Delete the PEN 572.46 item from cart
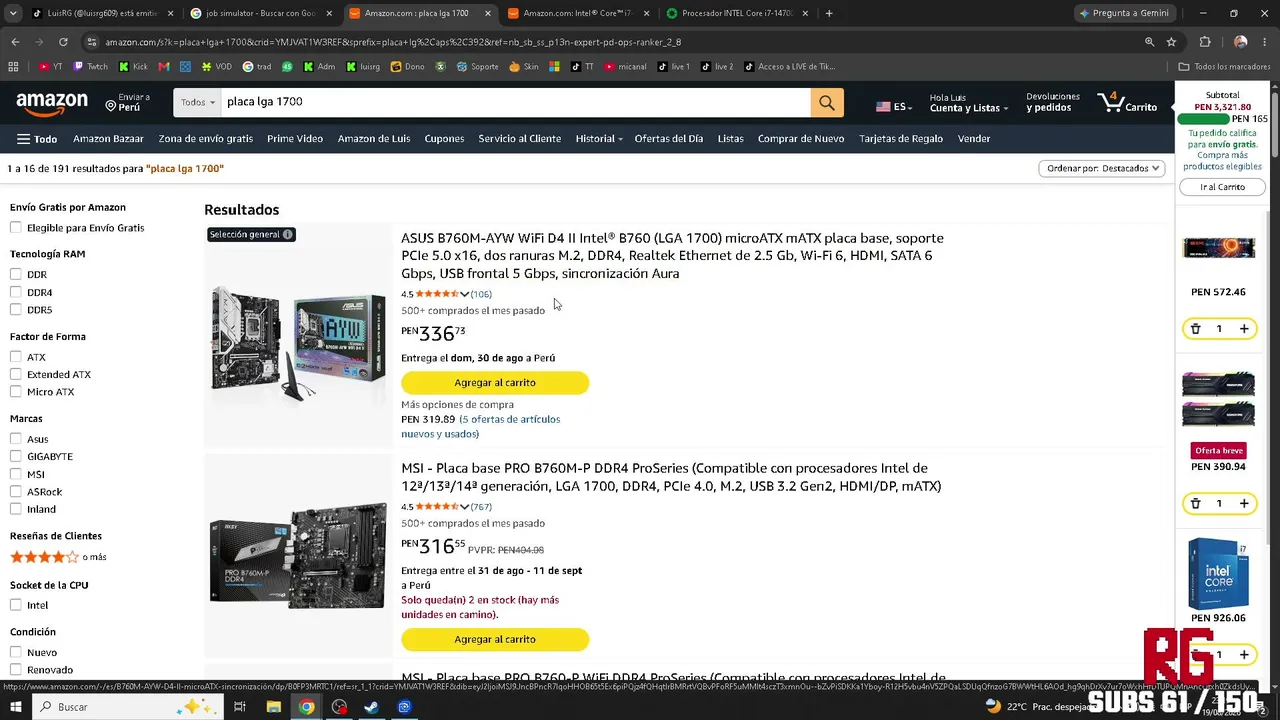Viewport: 1280px width, 720px height. (x=1195, y=329)
